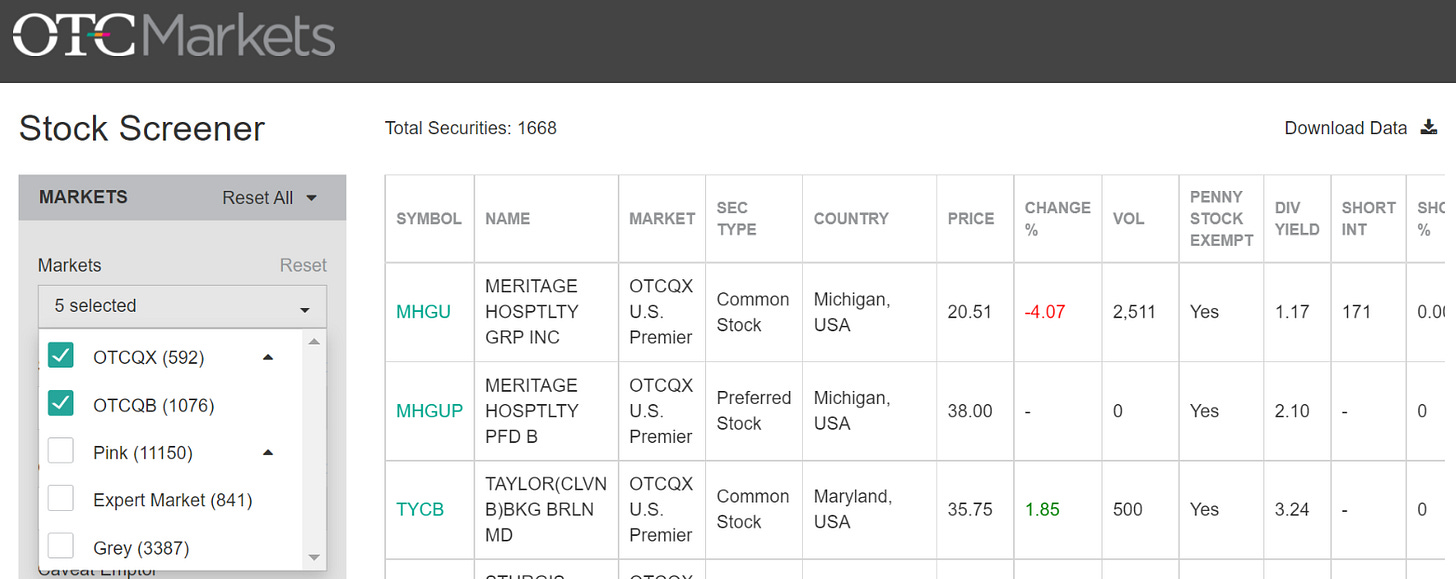Collapse the OTCQX sub-market triangle
The width and height of the screenshot is (1456, 579).
tap(267, 357)
